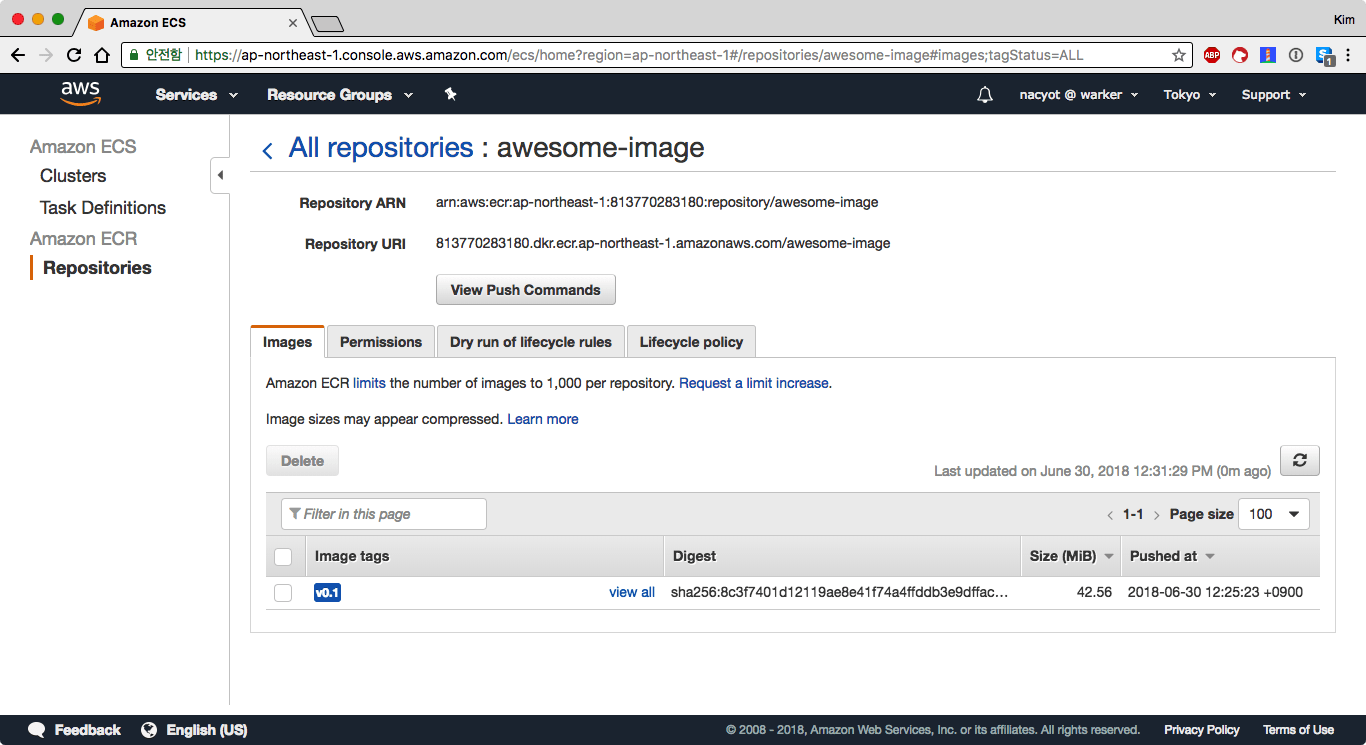Screen dimensions: 1366x745
Task: Go back using the All repositories chevron
Action: pyautogui.click(x=267, y=150)
